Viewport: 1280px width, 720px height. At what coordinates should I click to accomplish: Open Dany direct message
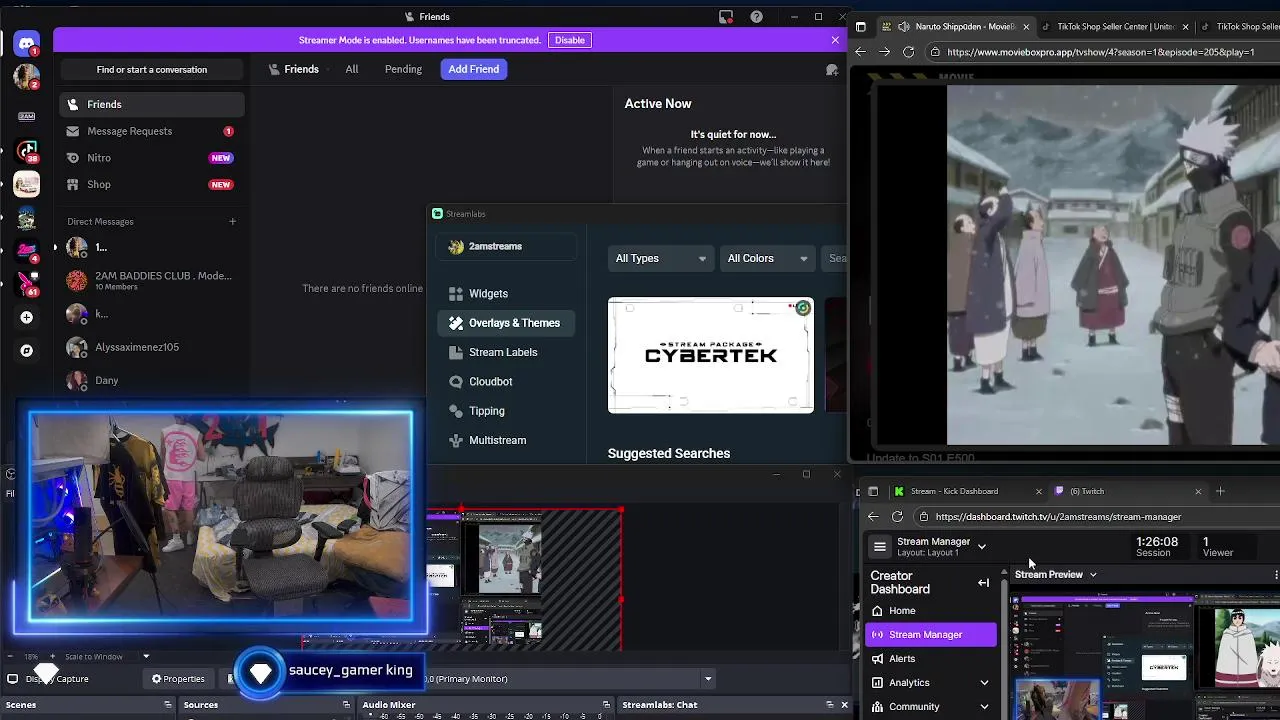(151, 380)
